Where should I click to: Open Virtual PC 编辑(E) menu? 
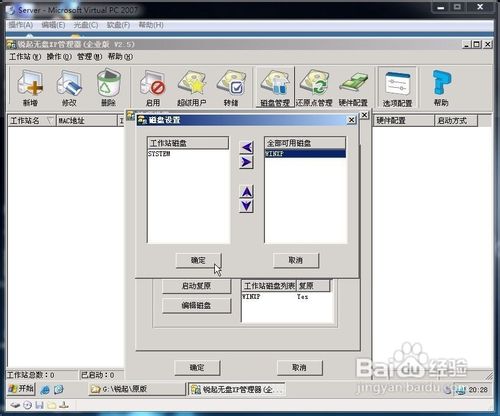pyautogui.click(x=53, y=25)
